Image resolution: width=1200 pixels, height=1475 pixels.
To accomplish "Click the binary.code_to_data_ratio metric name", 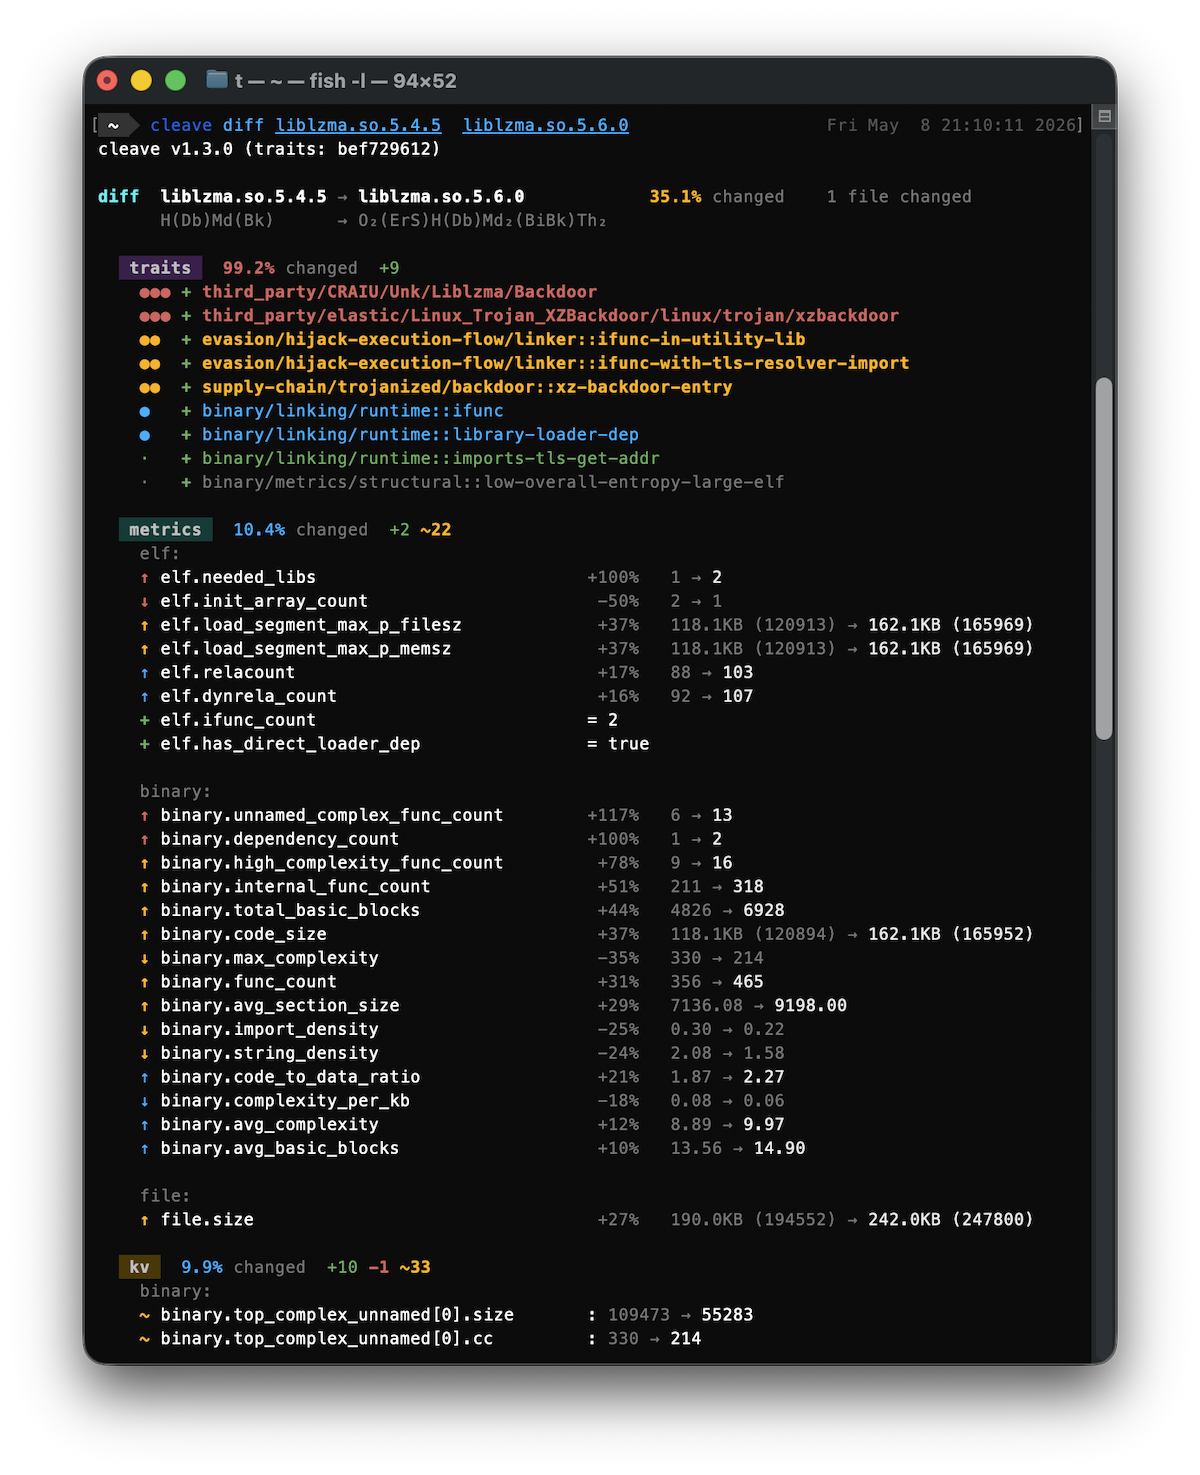I will coord(290,1077).
